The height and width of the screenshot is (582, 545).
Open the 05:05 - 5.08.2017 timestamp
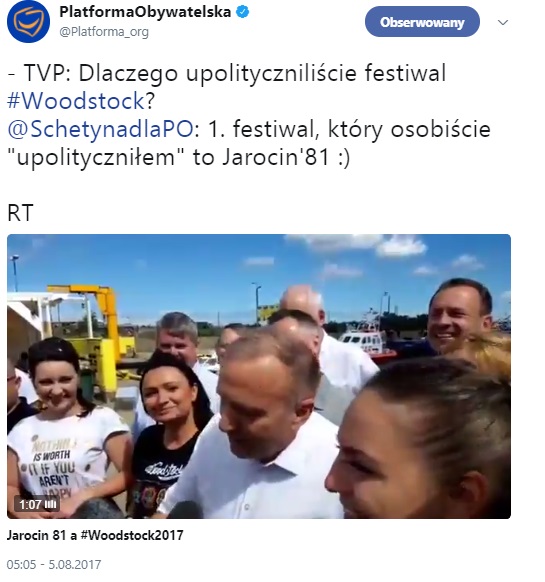[x=54, y=565]
